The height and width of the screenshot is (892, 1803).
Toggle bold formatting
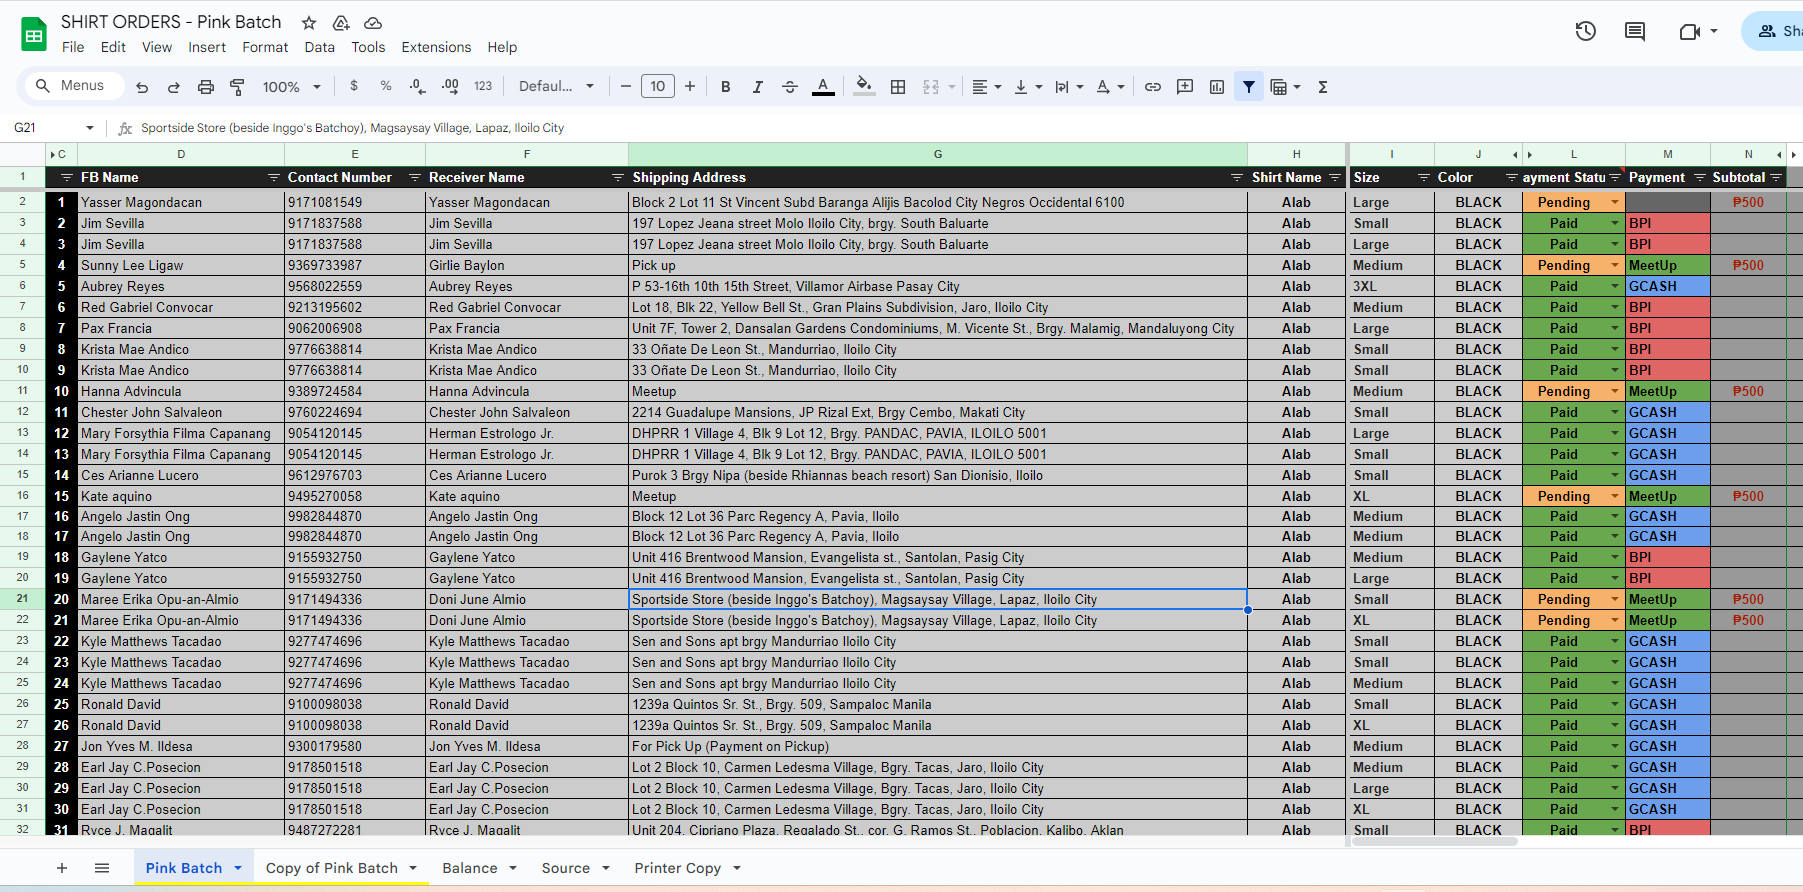(726, 87)
